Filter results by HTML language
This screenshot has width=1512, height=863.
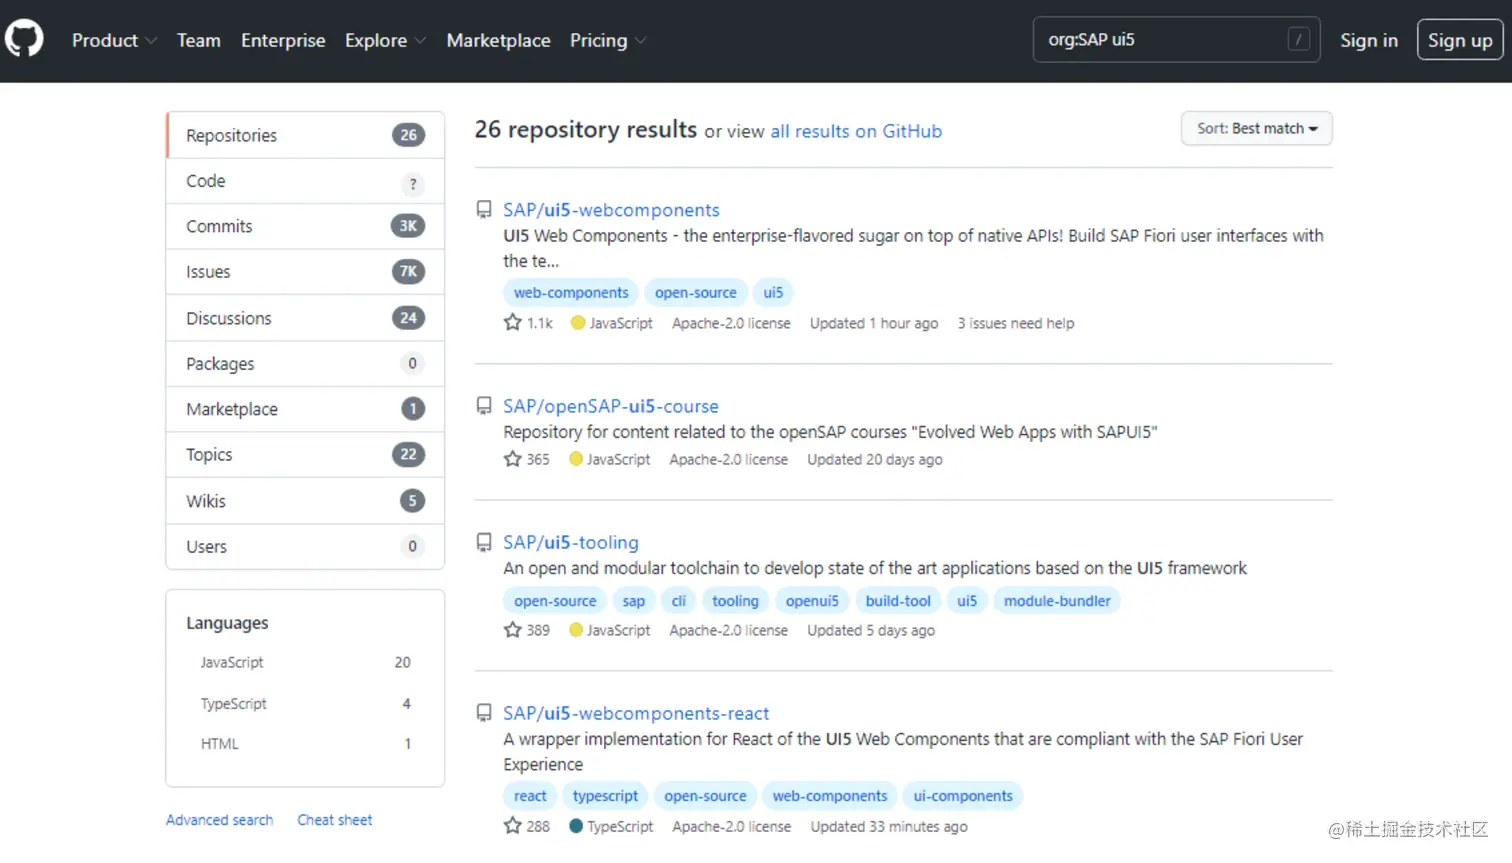305,743
